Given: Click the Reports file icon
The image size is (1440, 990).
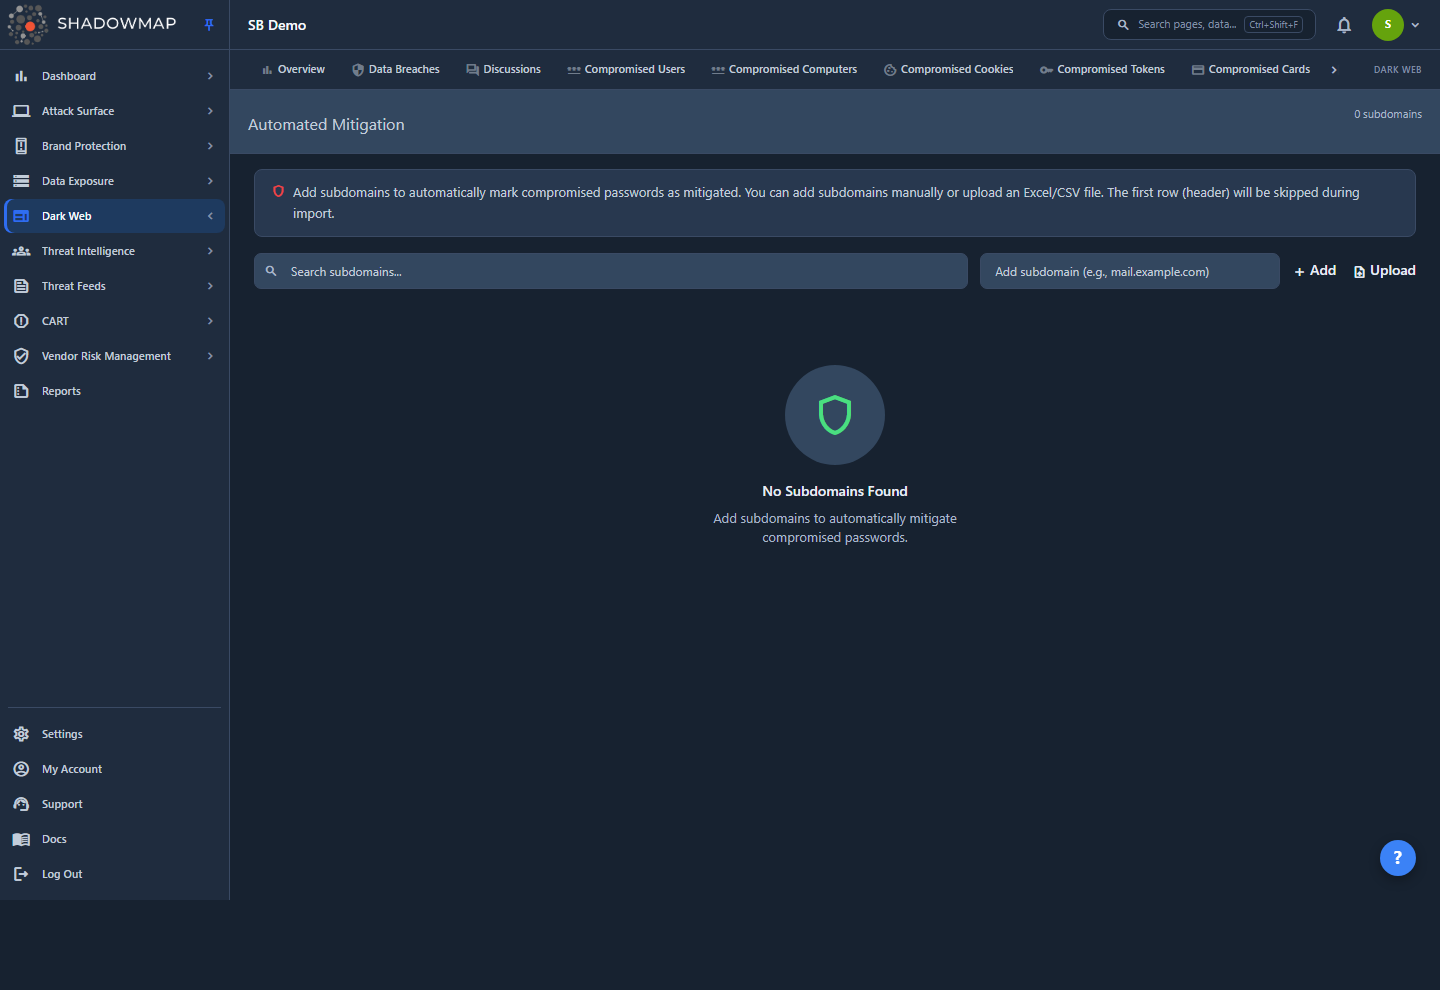Looking at the screenshot, I should (x=21, y=391).
